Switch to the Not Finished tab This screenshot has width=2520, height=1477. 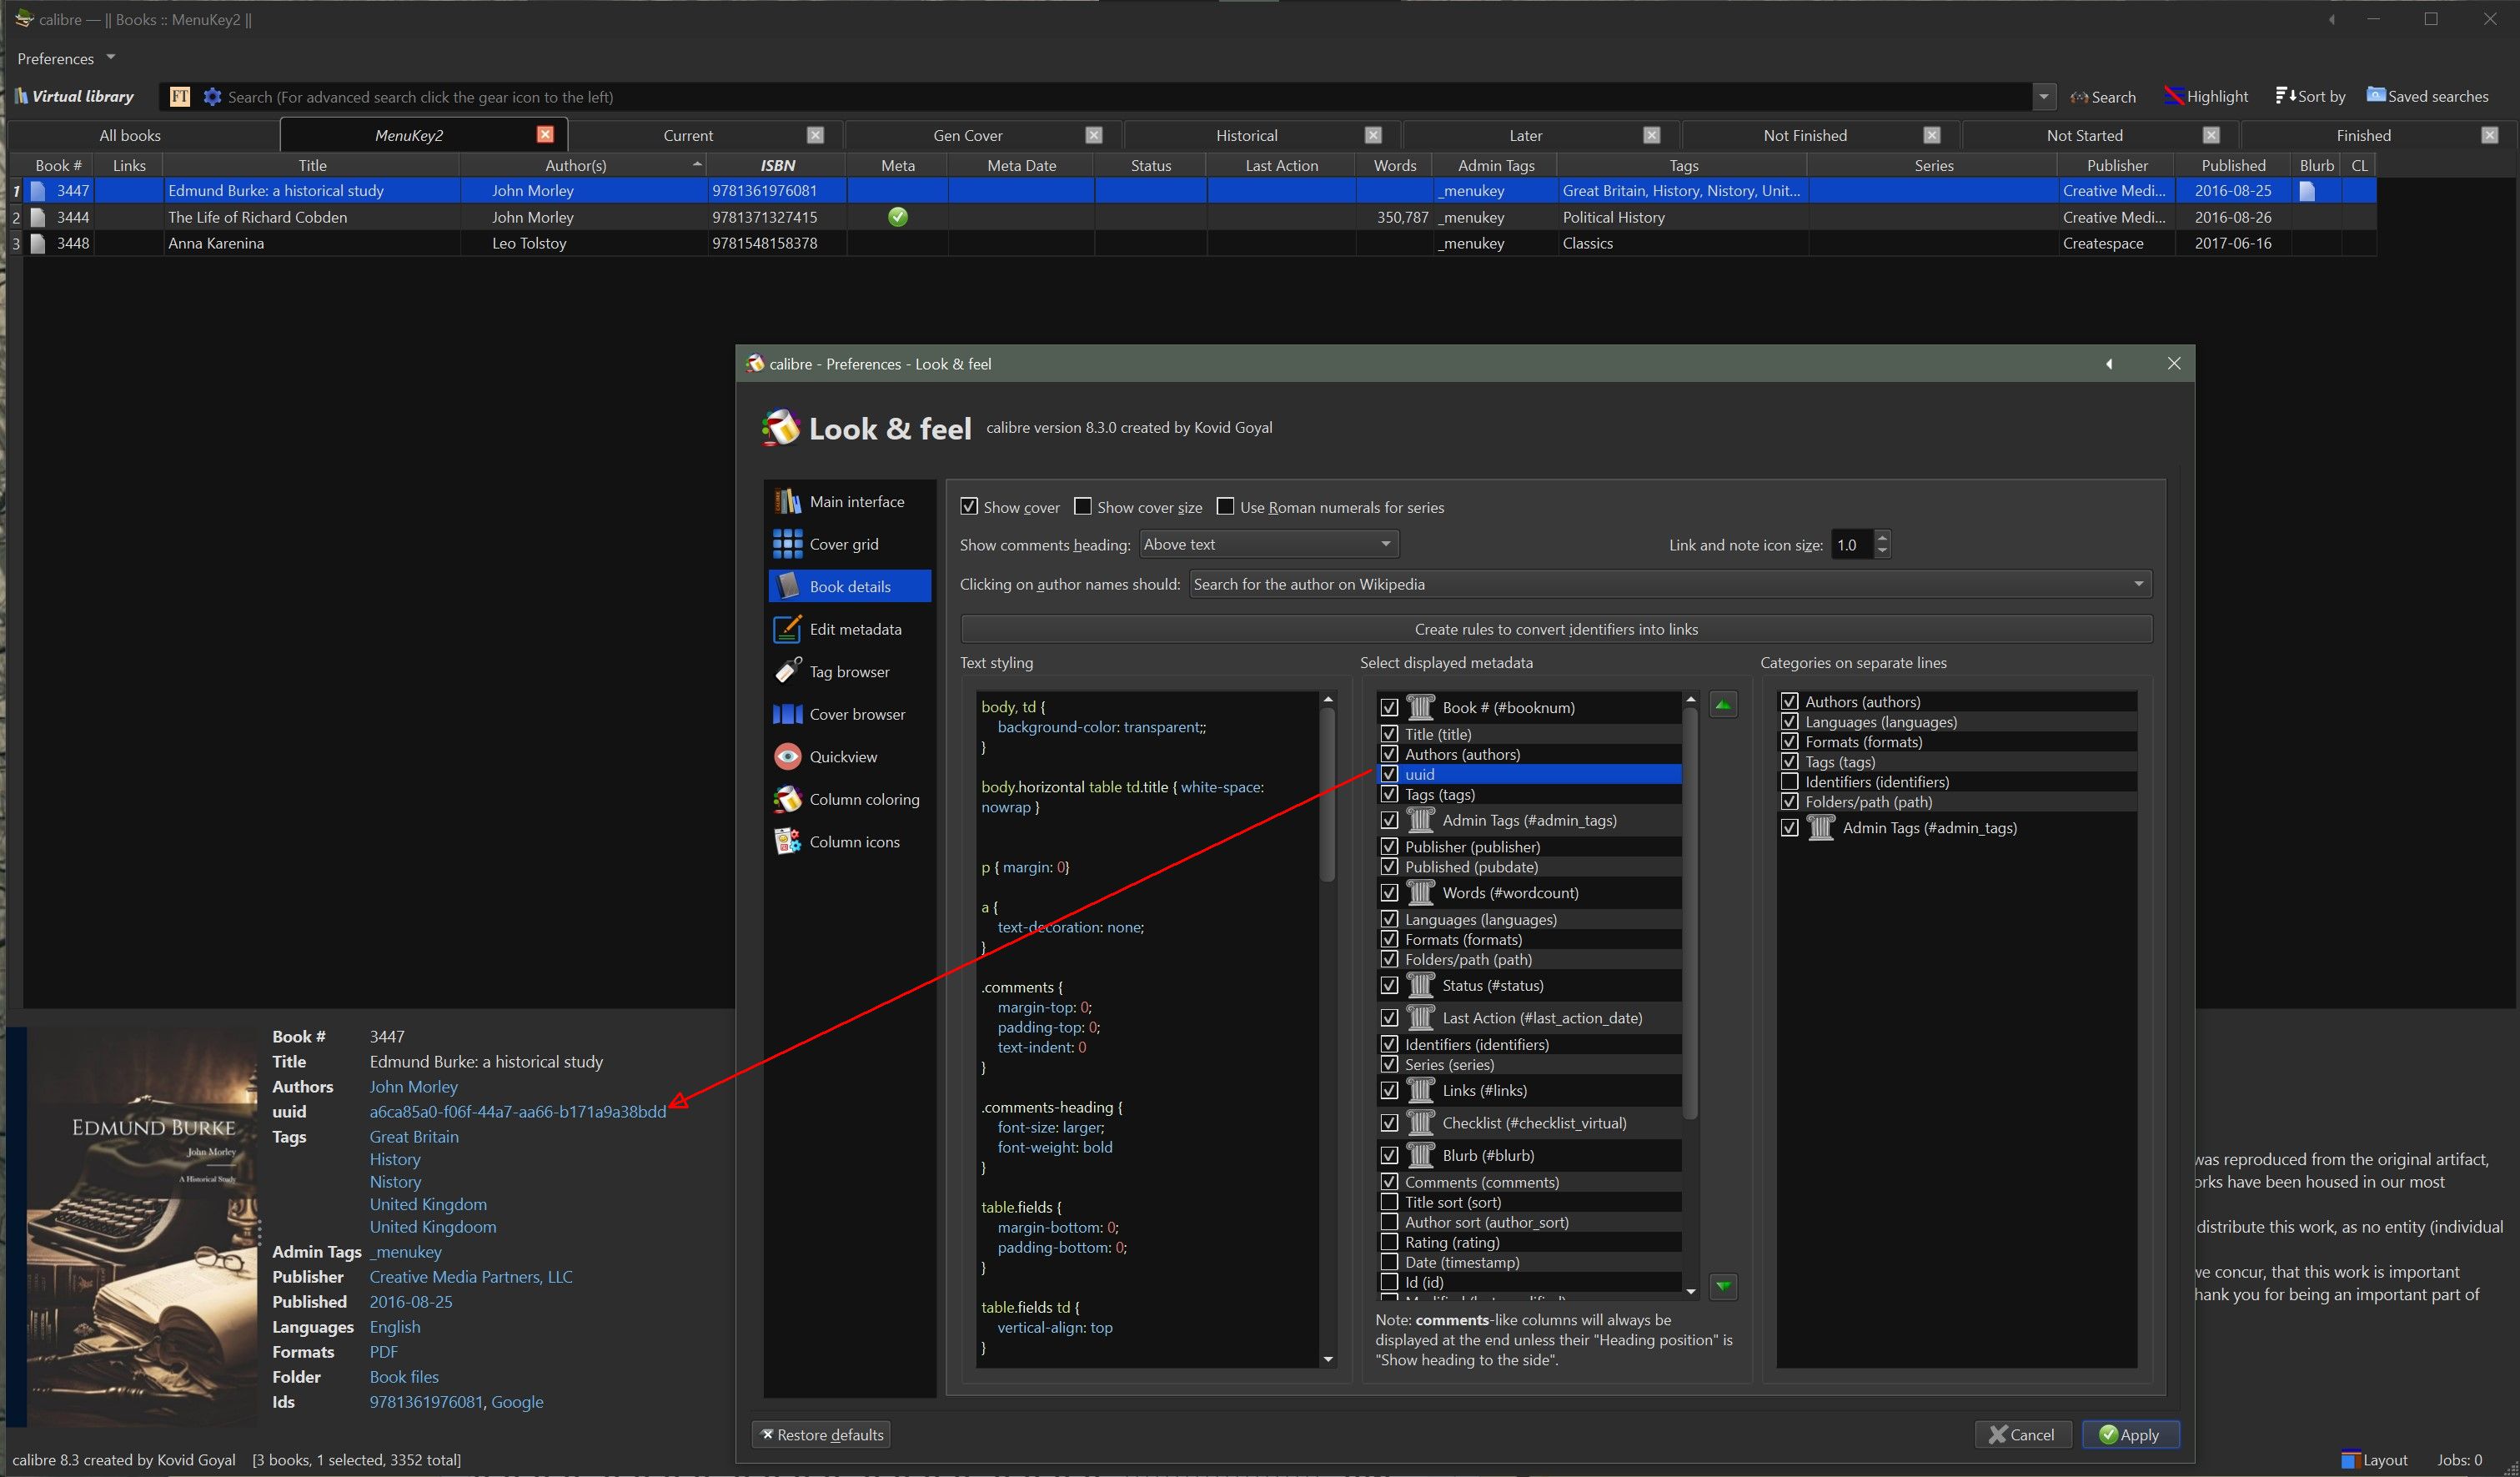pos(1804,136)
